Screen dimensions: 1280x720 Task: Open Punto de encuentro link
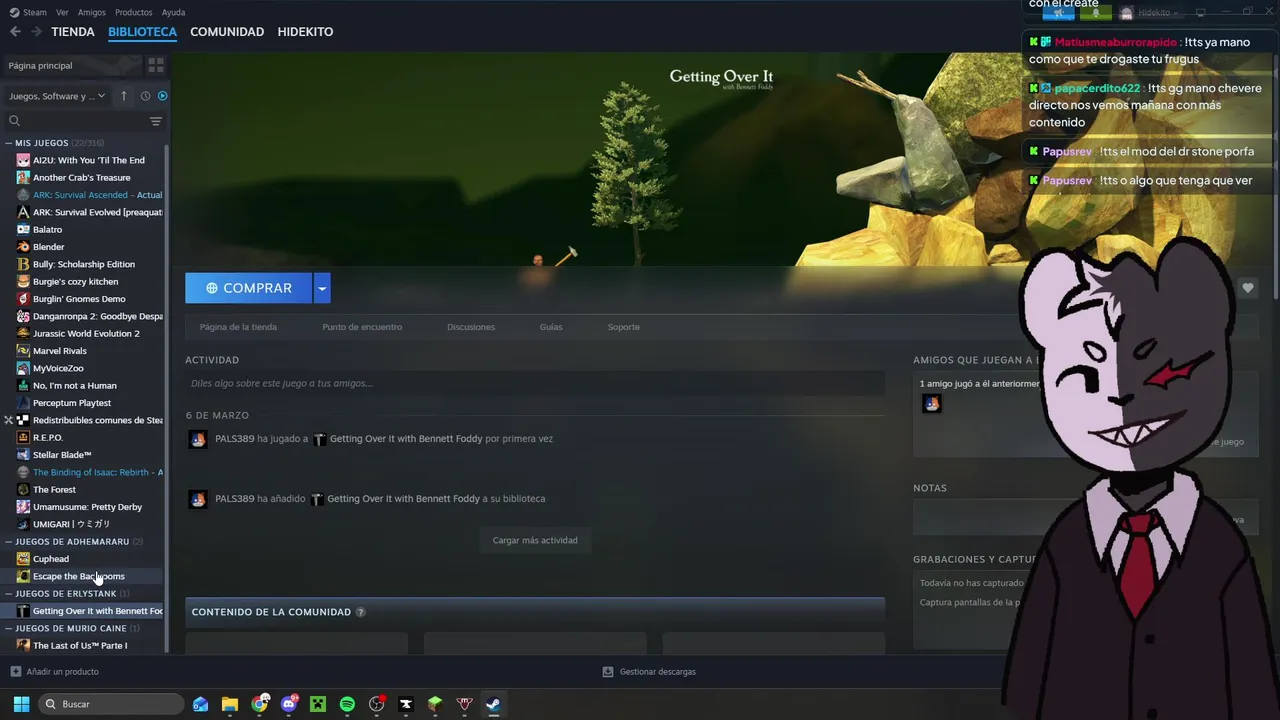[x=362, y=327]
